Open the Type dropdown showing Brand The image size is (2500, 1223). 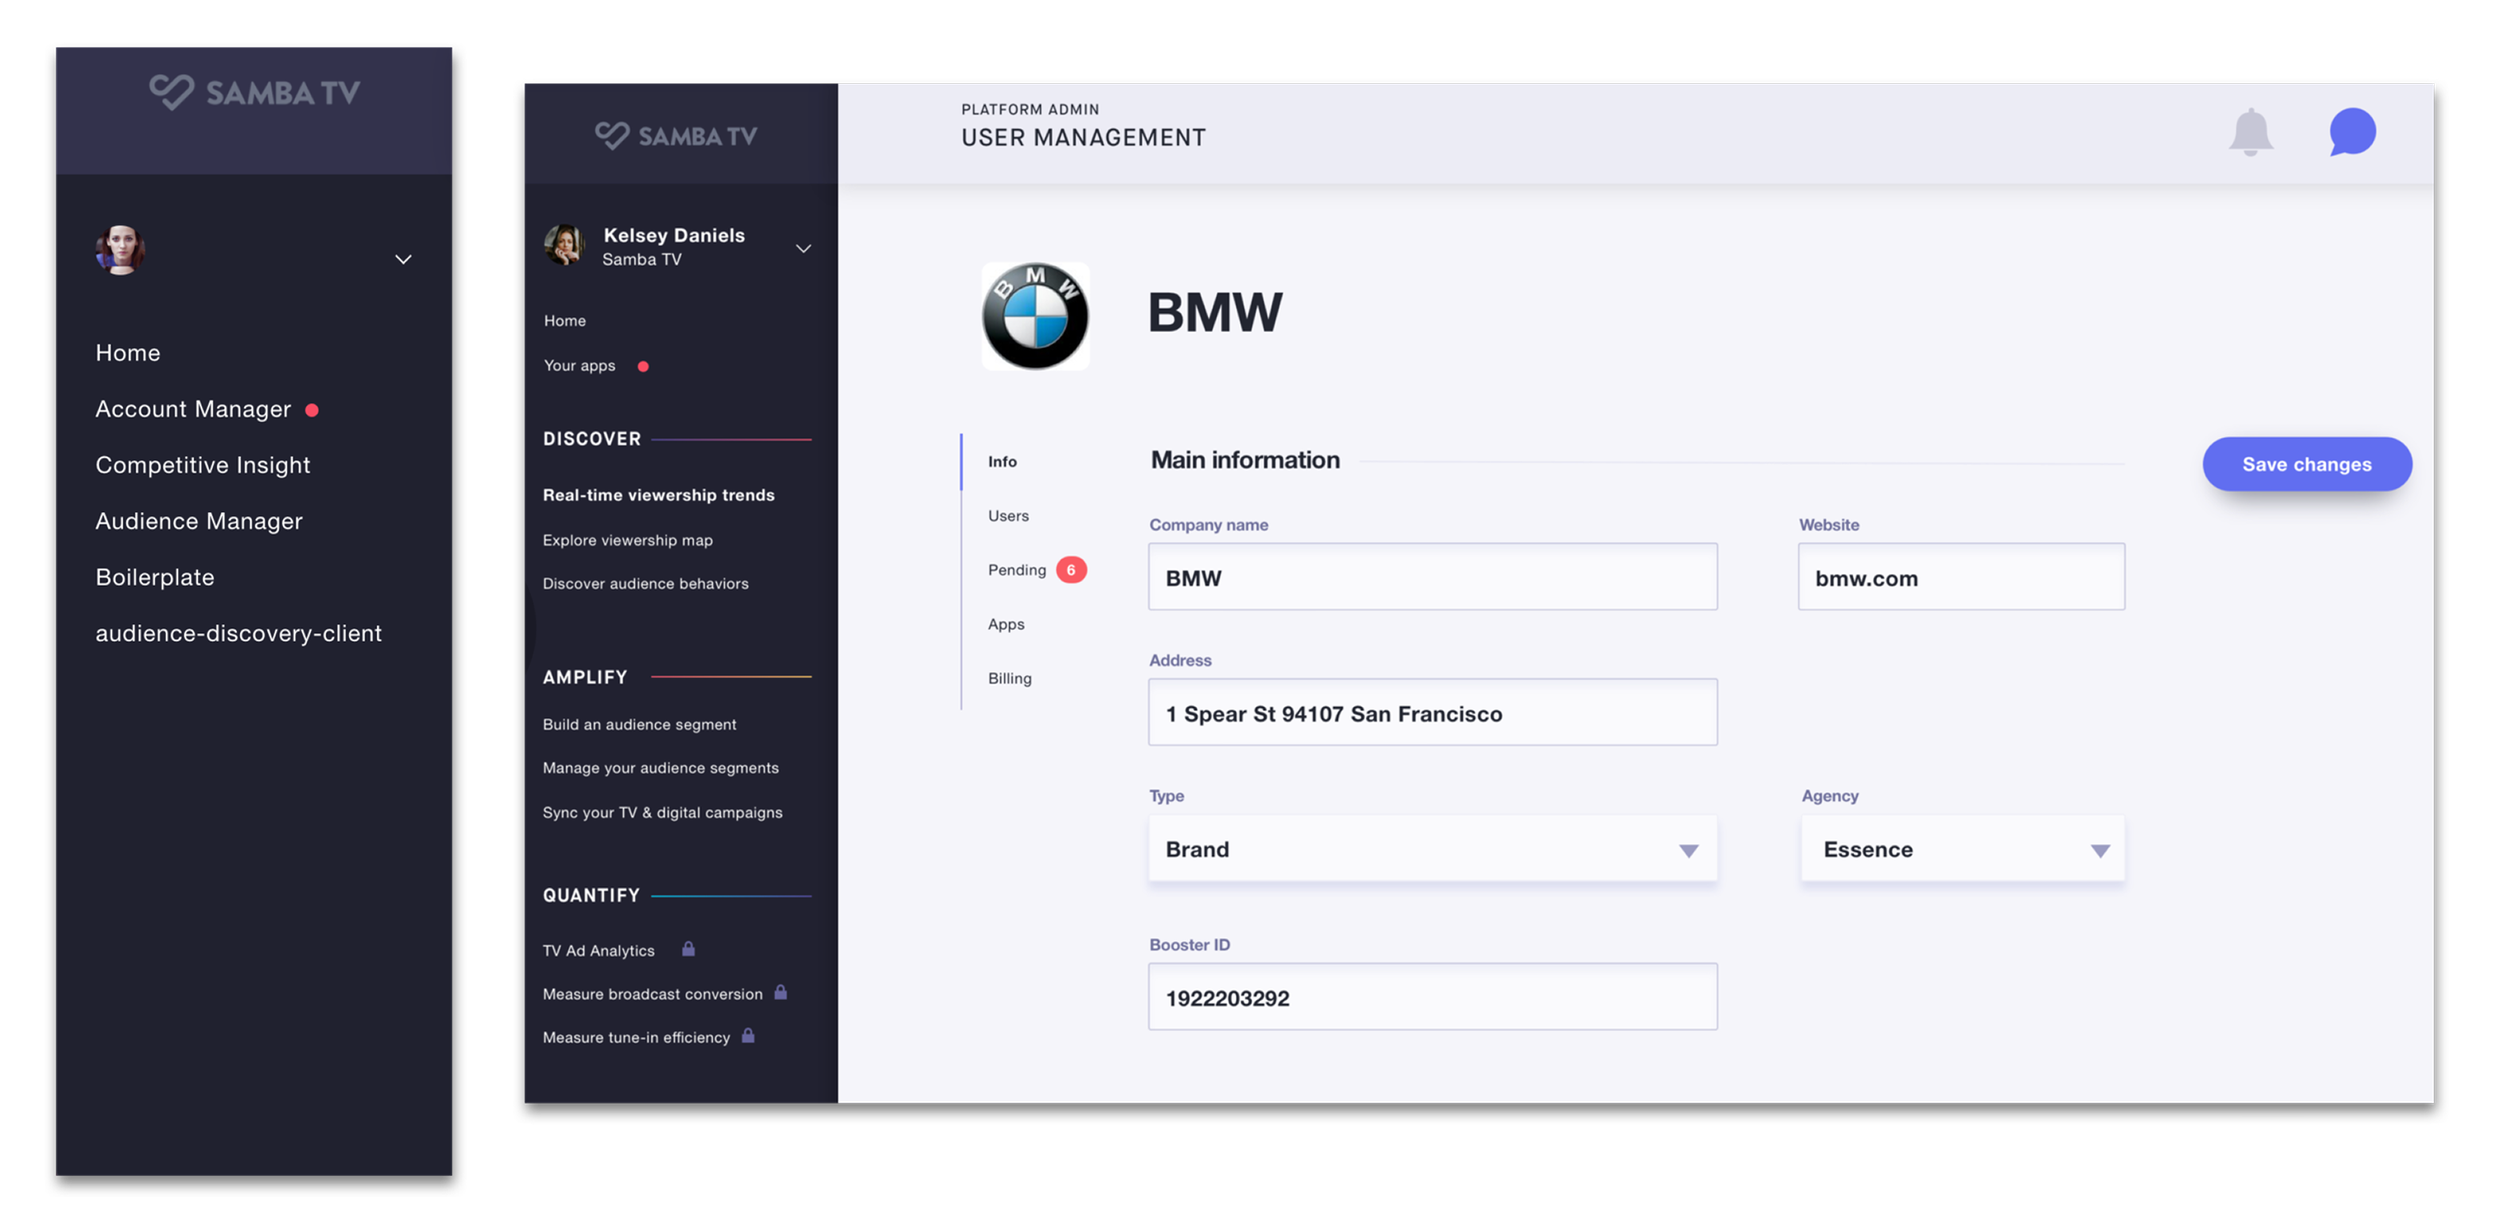tap(1432, 849)
